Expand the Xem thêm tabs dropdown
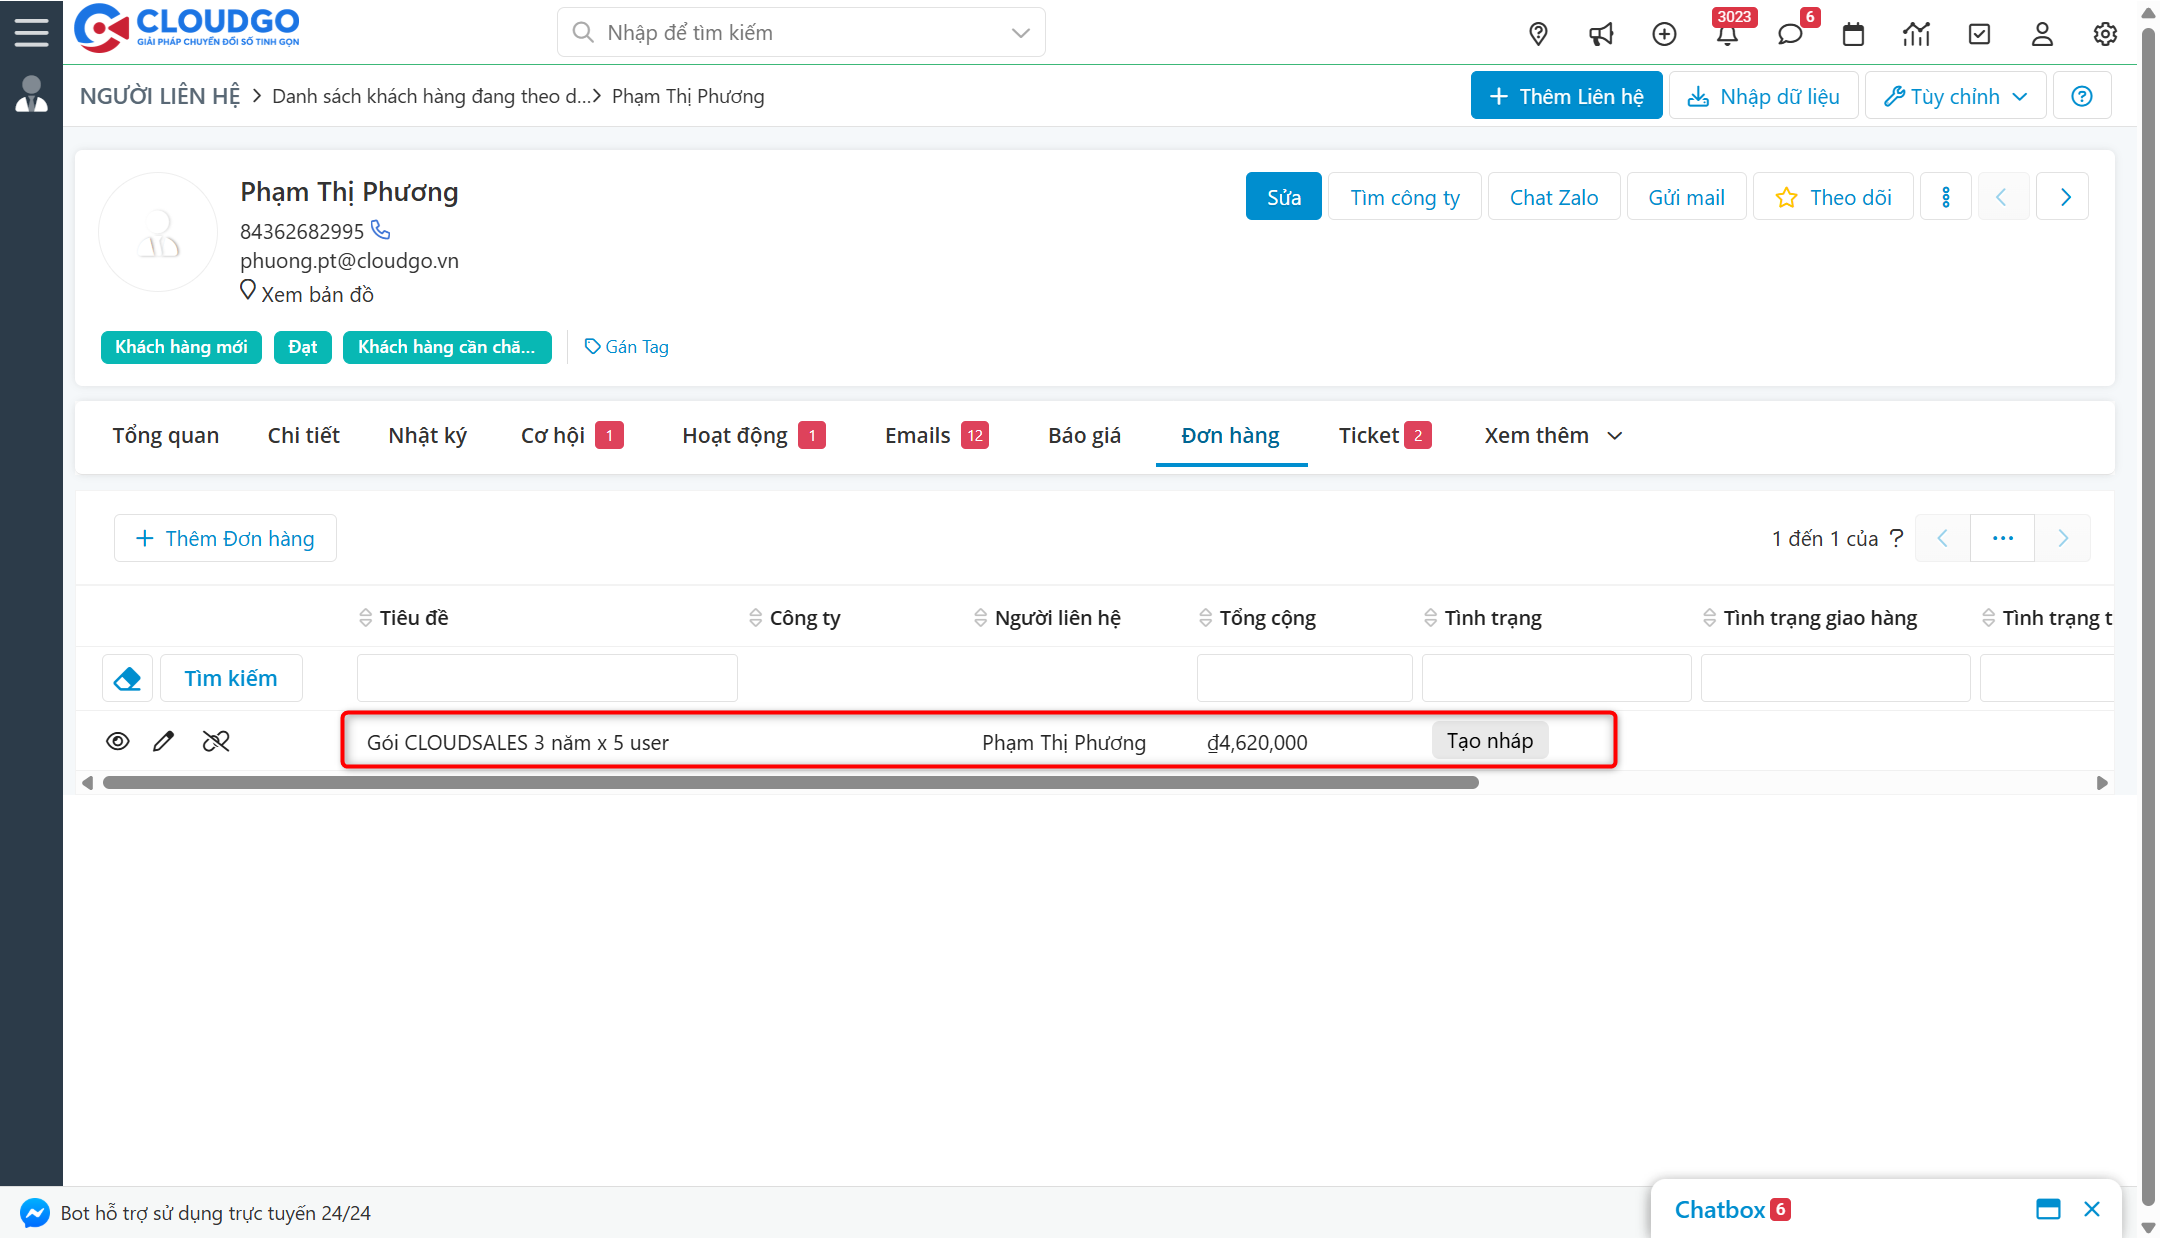This screenshot has height=1238, width=2160. (x=1553, y=436)
